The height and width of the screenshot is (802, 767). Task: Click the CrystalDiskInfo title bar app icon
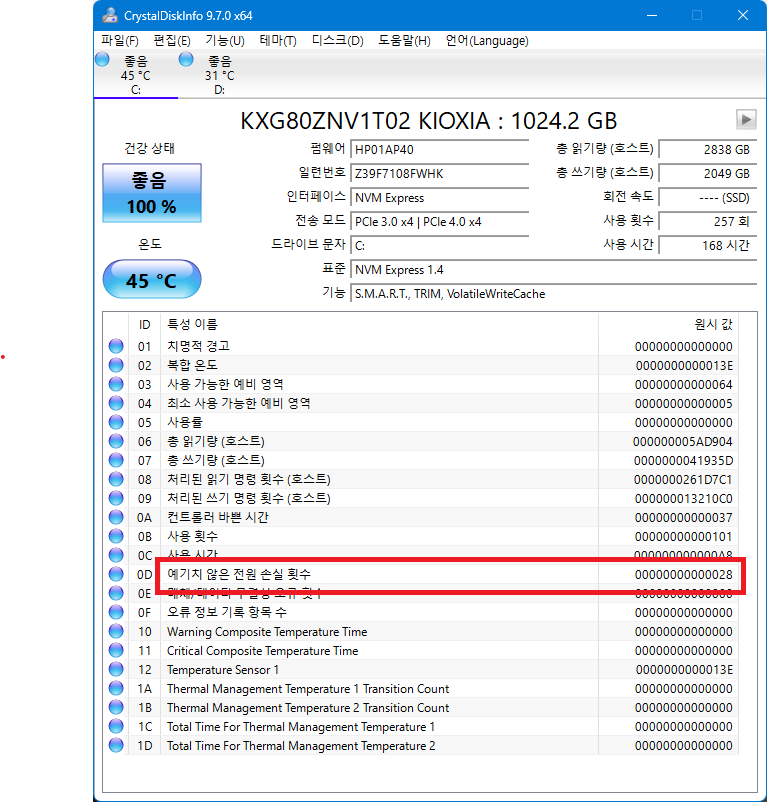tap(109, 15)
